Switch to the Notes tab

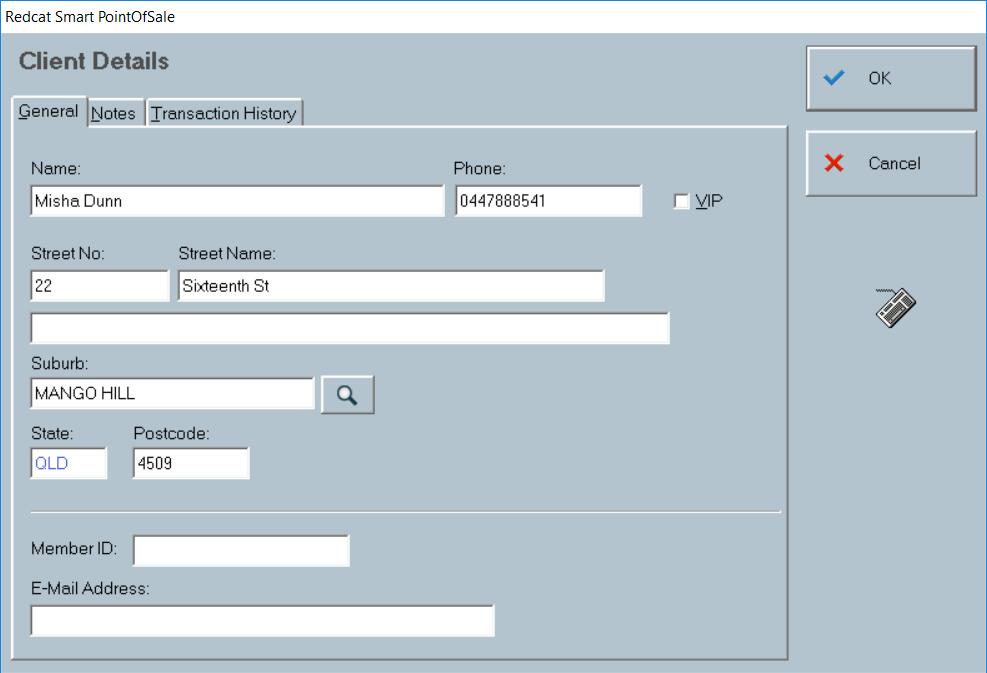tap(112, 113)
